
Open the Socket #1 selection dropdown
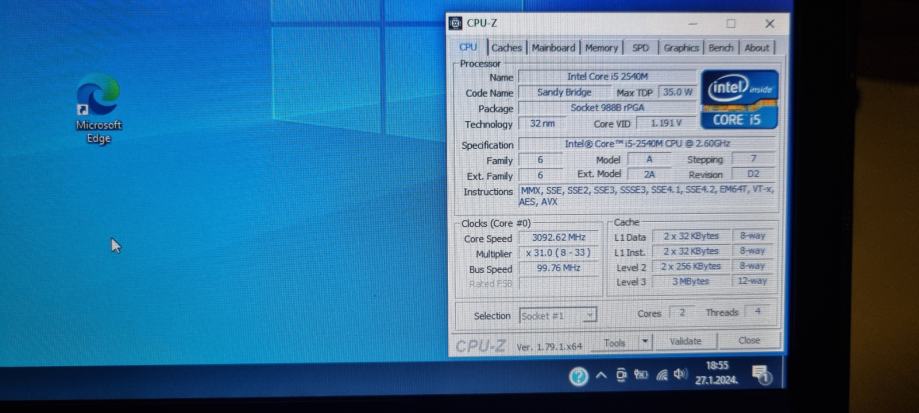tap(557, 315)
